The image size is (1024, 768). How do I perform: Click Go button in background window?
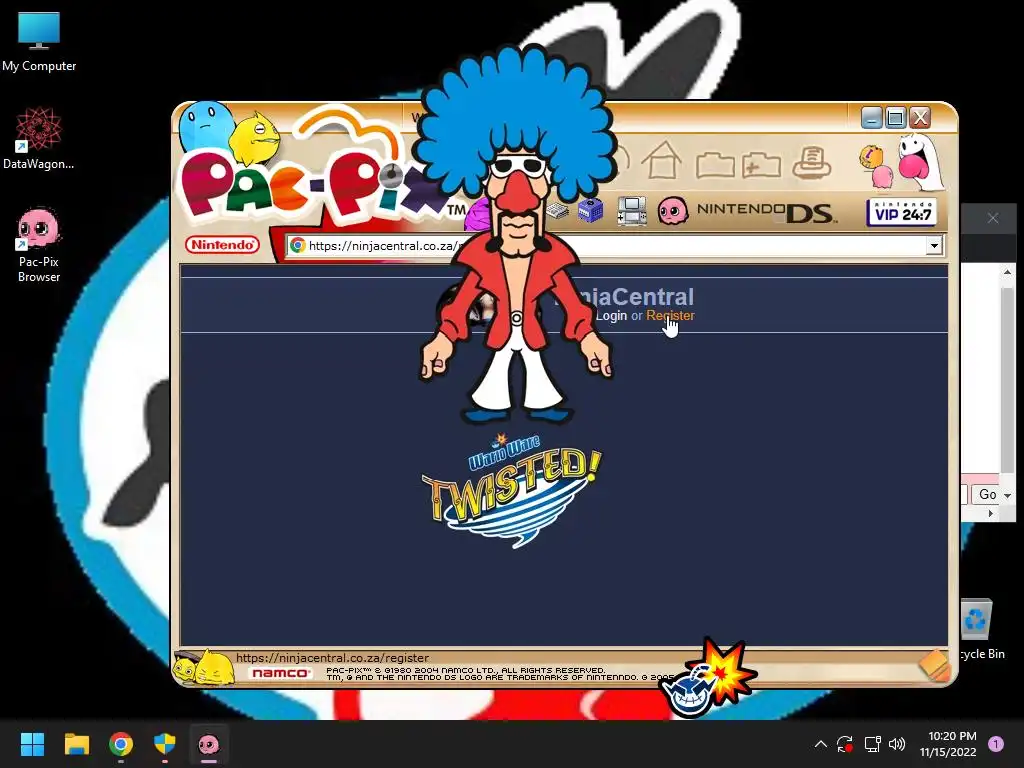(987, 494)
